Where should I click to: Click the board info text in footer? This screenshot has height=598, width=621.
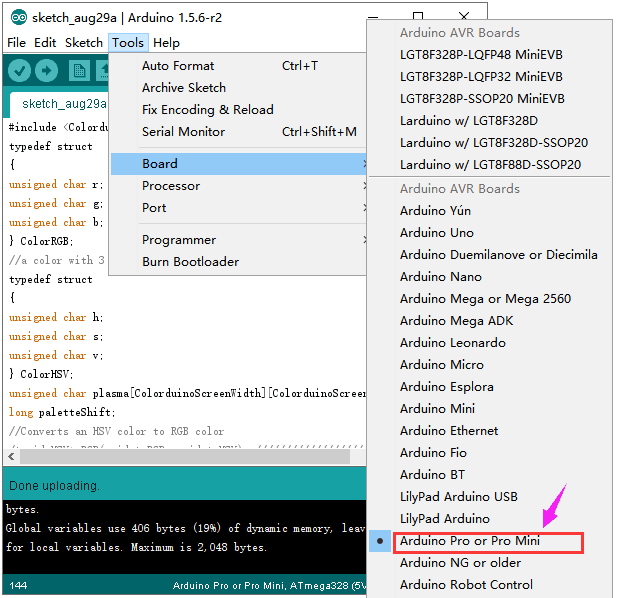pyautogui.click(x=269, y=585)
